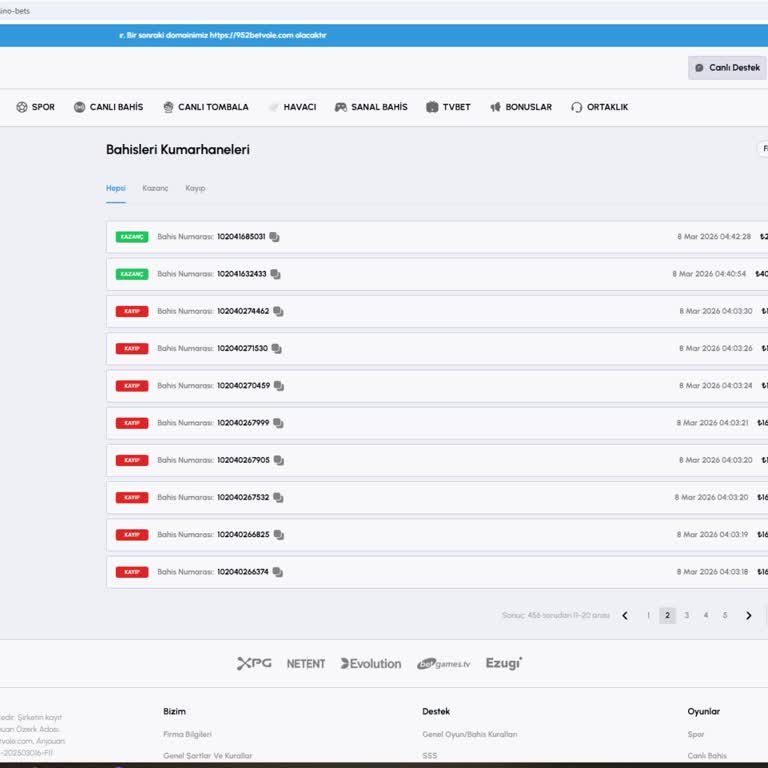Click the XPG provider logo
The width and height of the screenshot is (768, 768).
tap(254, 663)
